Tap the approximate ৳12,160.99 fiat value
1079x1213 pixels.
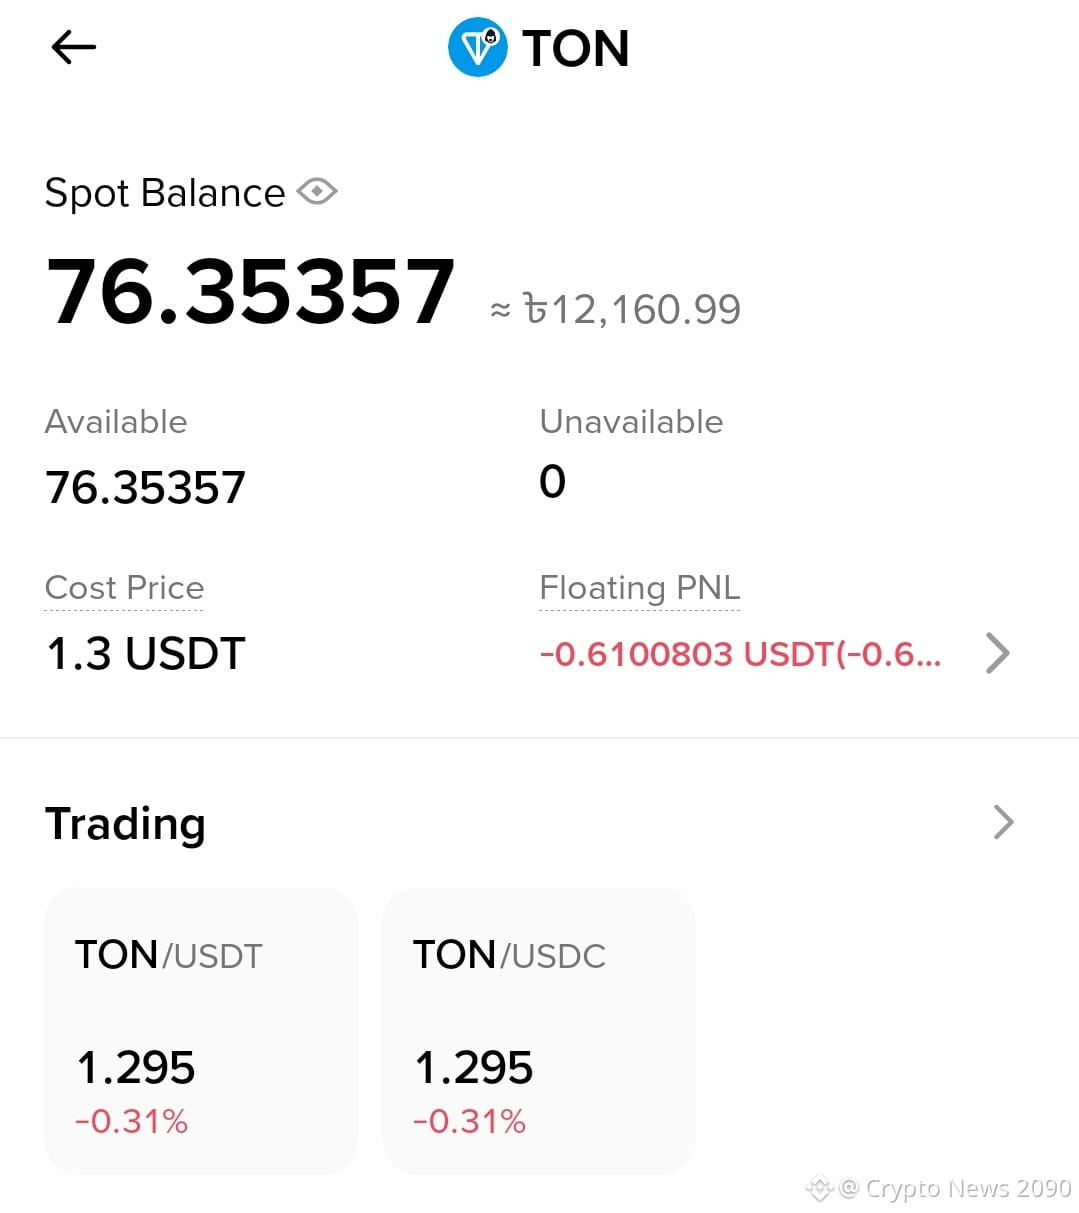616,310
